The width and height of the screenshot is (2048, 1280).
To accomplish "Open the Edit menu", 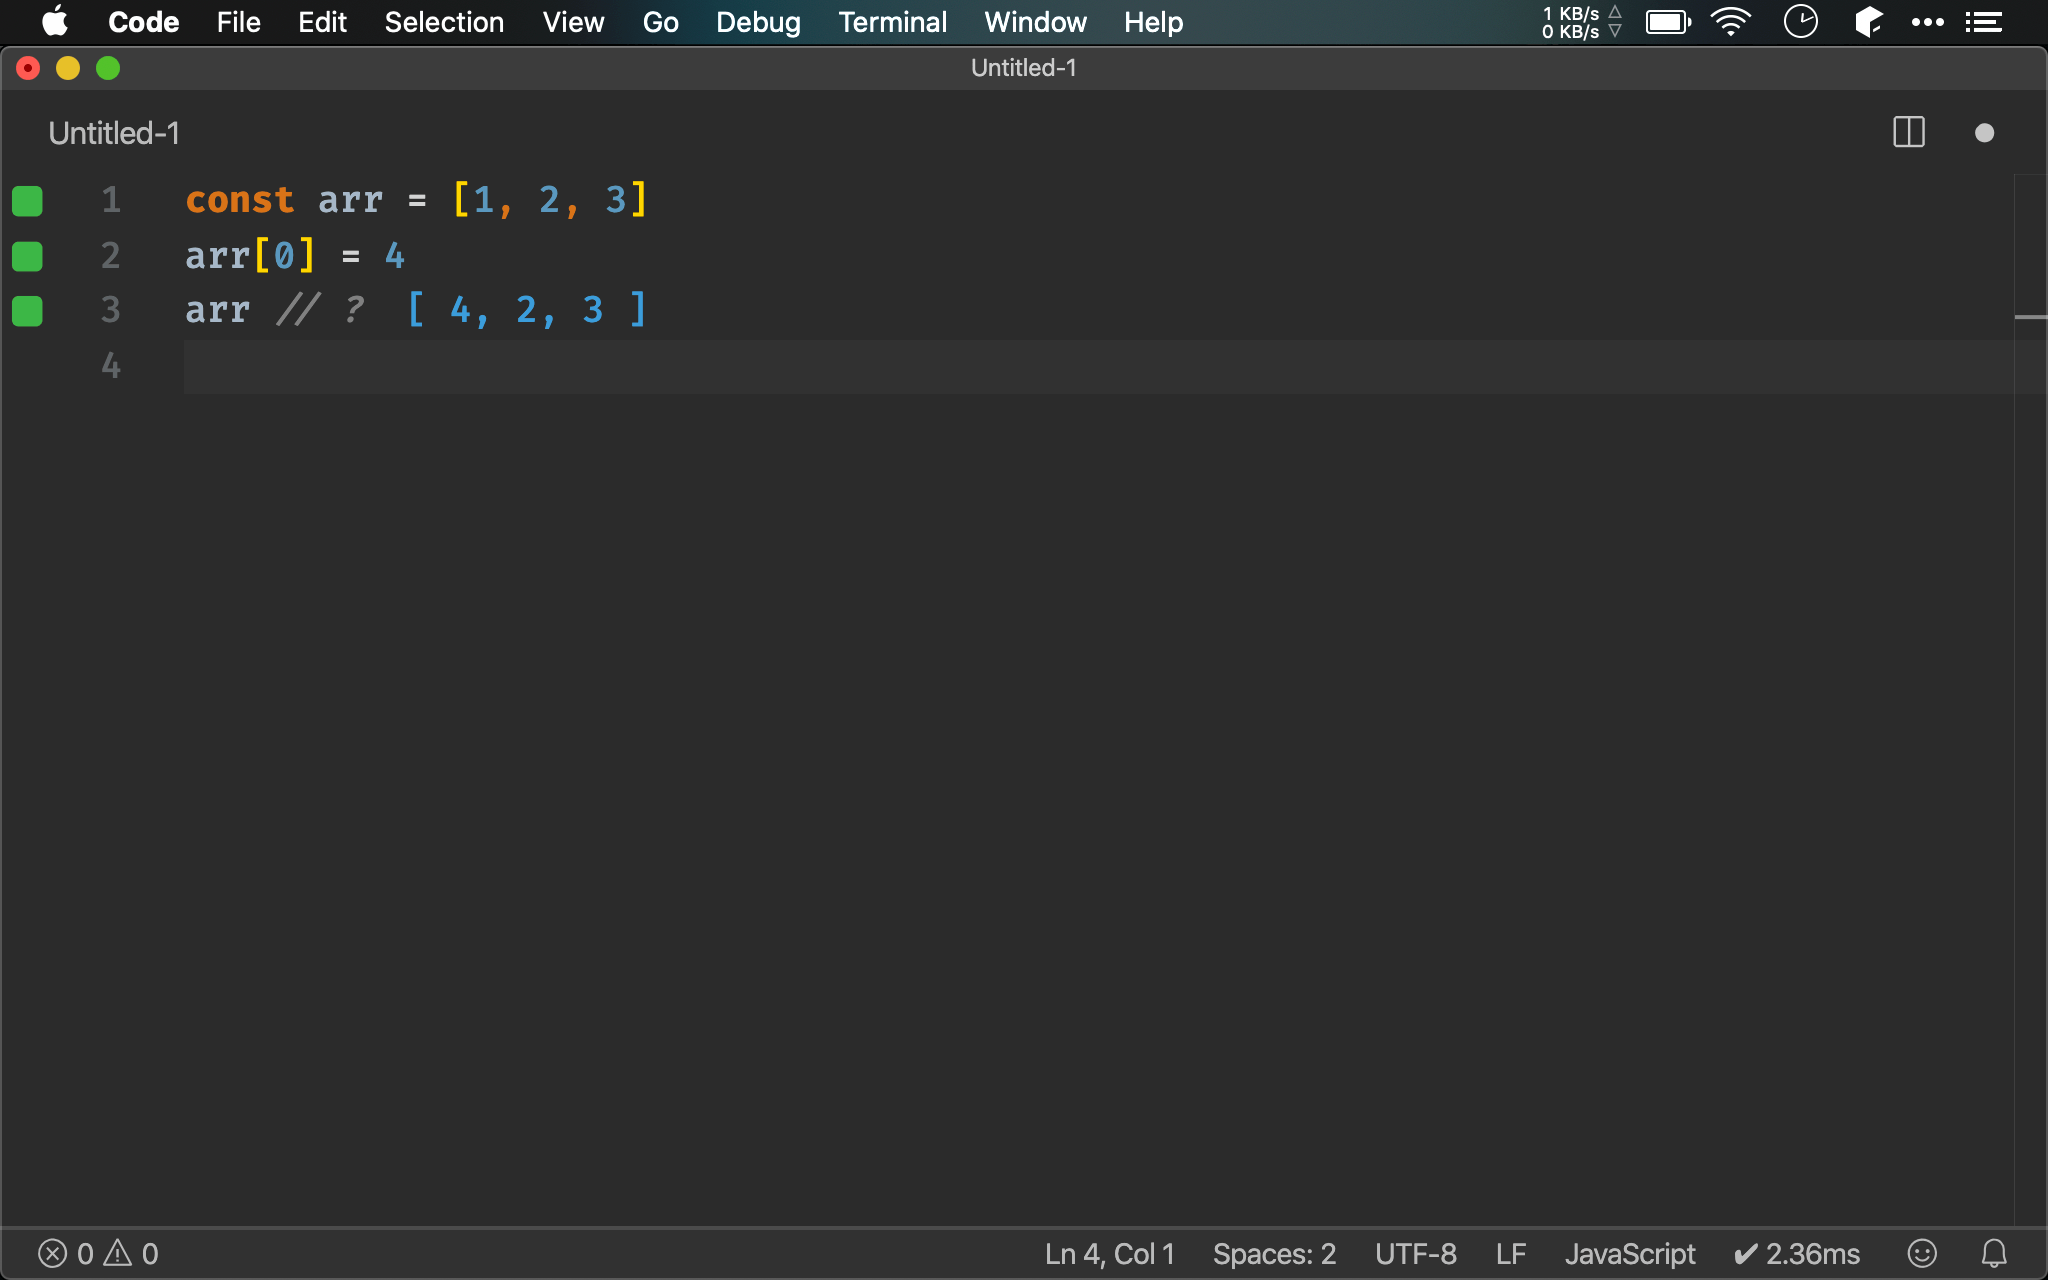I will [322, 22].
